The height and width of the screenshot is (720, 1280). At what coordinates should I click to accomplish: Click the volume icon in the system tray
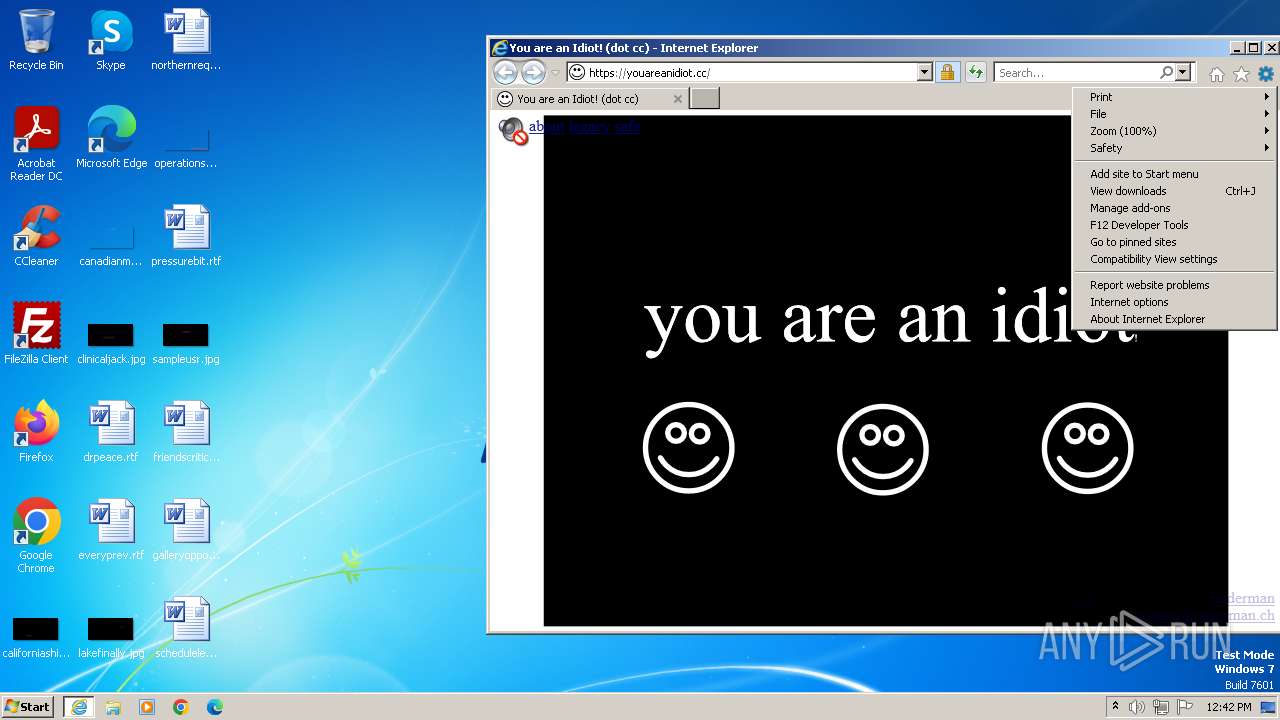point(1137,707)
